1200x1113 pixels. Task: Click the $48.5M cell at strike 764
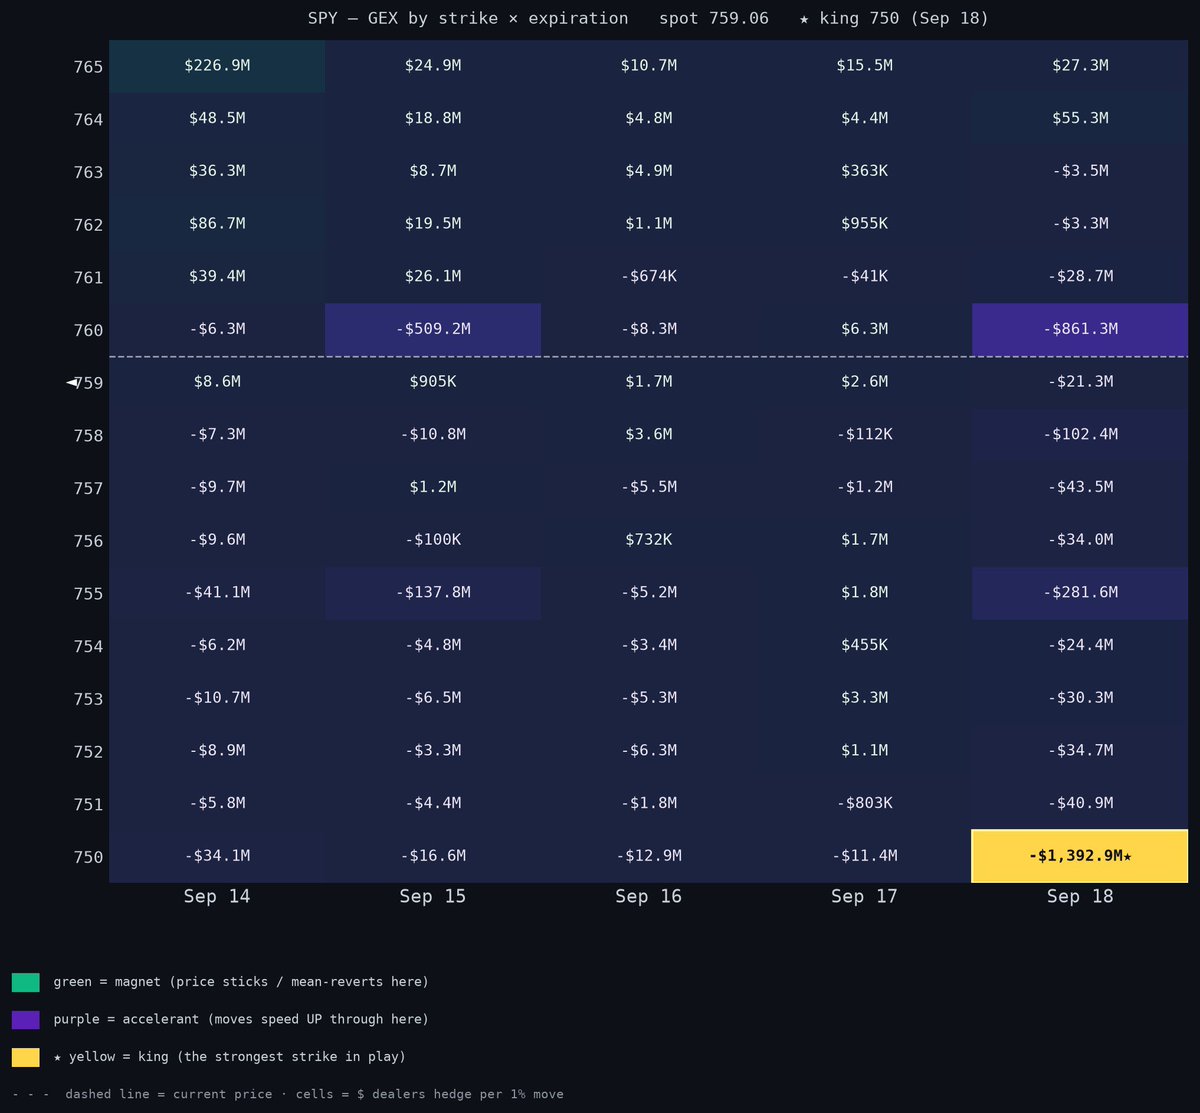click(217, 119)
